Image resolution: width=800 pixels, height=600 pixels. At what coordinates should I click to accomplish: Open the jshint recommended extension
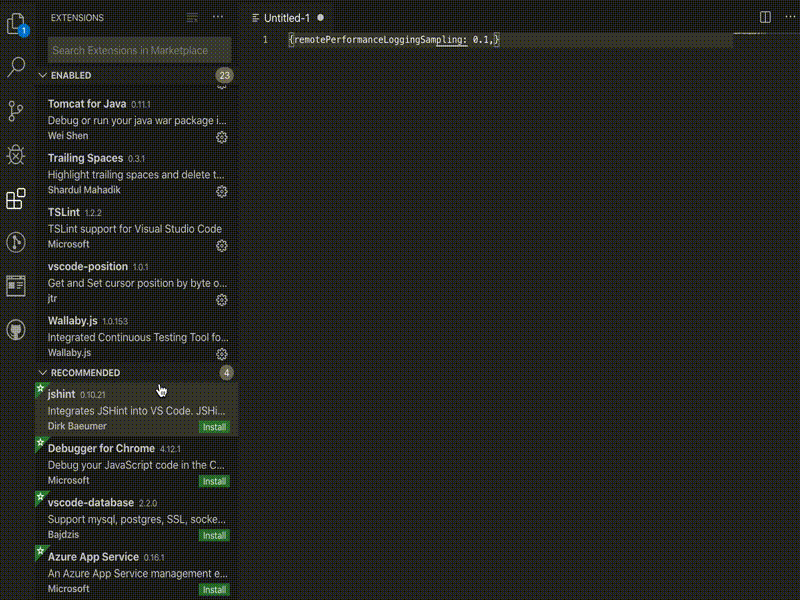[x=137, y=410]
